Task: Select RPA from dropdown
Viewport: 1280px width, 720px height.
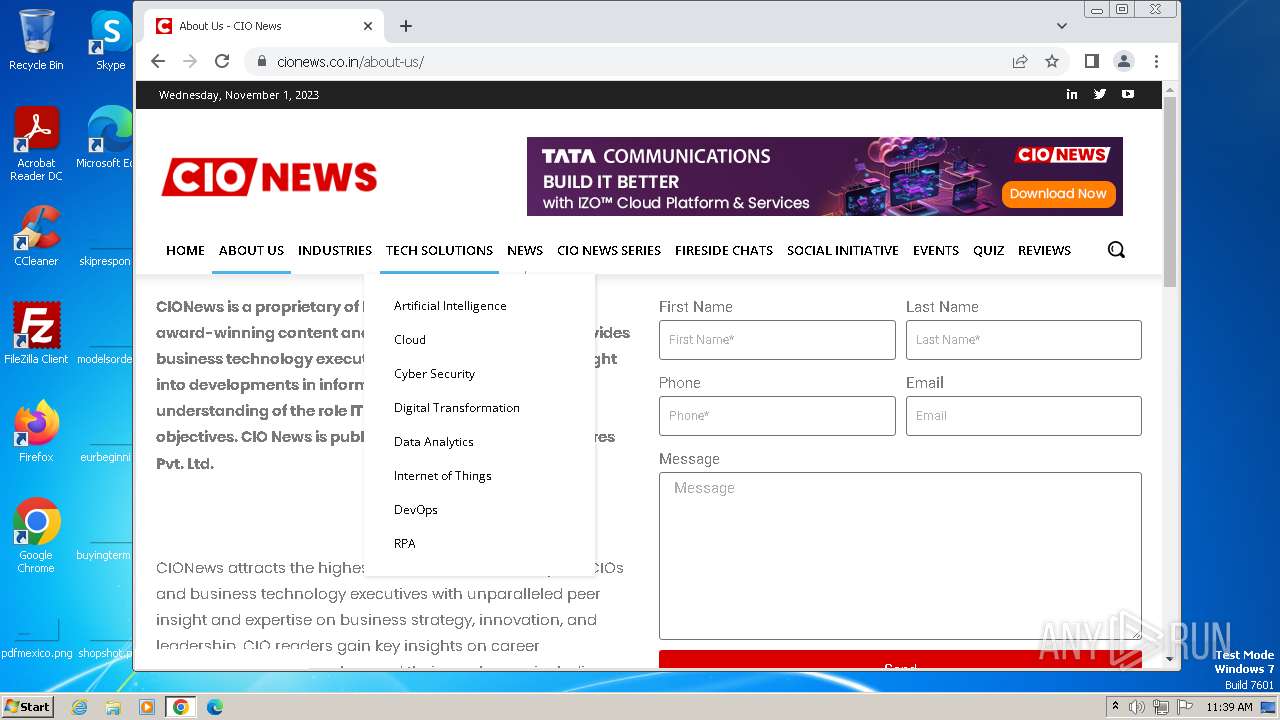Action: click(405, 544)
